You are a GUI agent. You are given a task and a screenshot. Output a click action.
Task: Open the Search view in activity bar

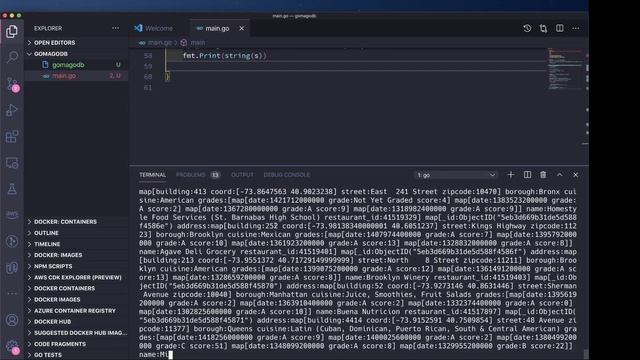pos(12,57)
